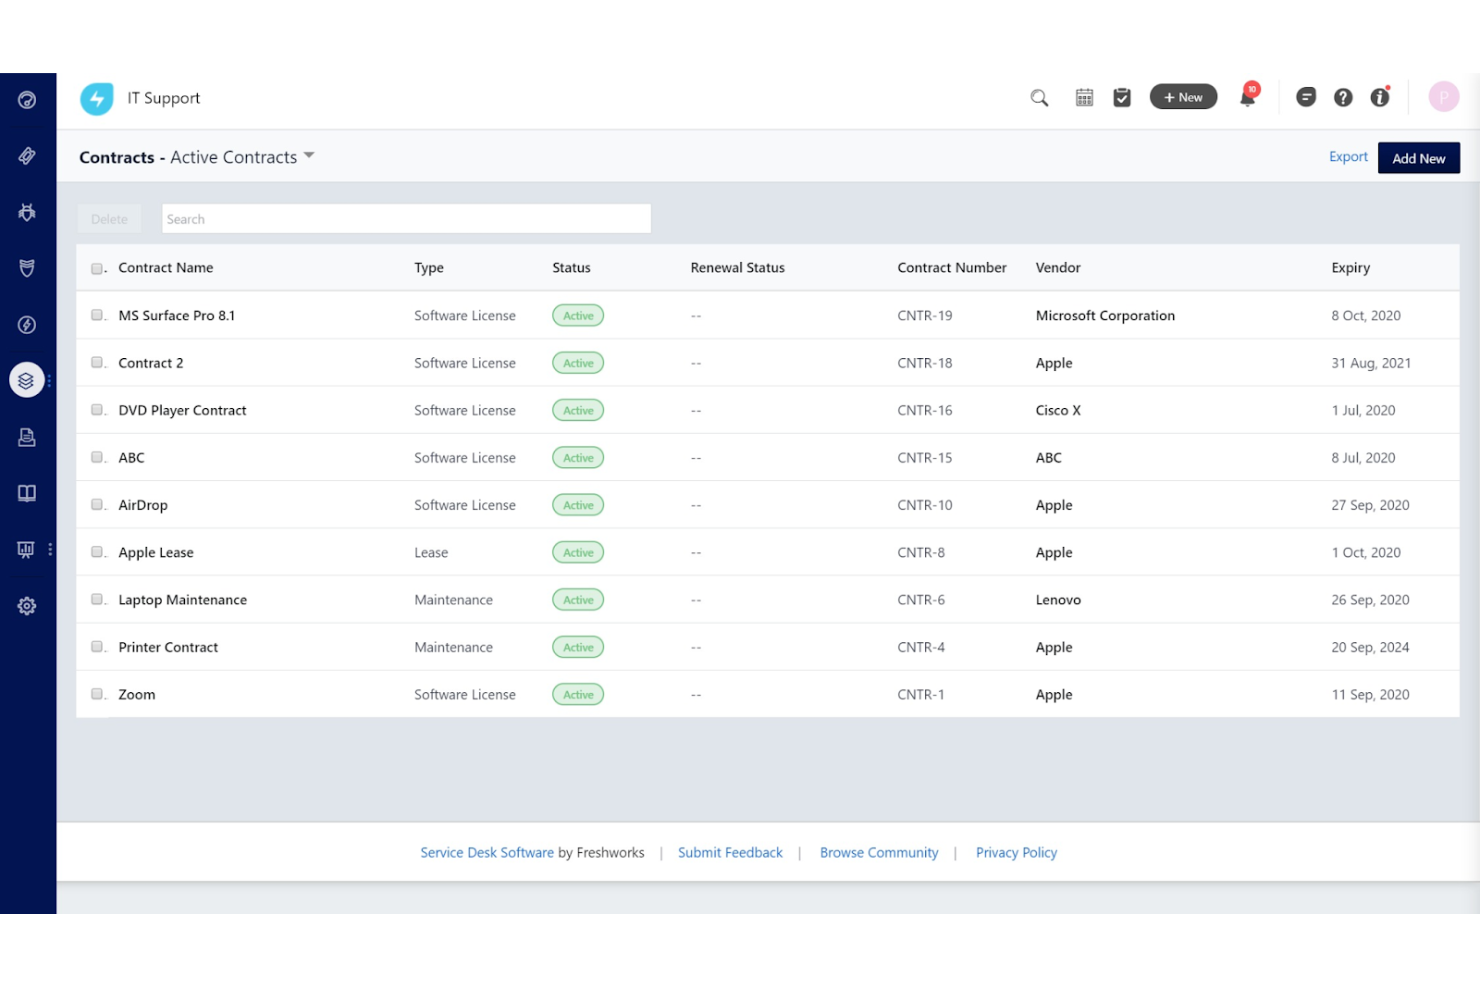Image resolution: width=1480 pixels, height=987 pixels.
Task: Open the Problems bug icon in sidebar
Action: pos(27,212)
